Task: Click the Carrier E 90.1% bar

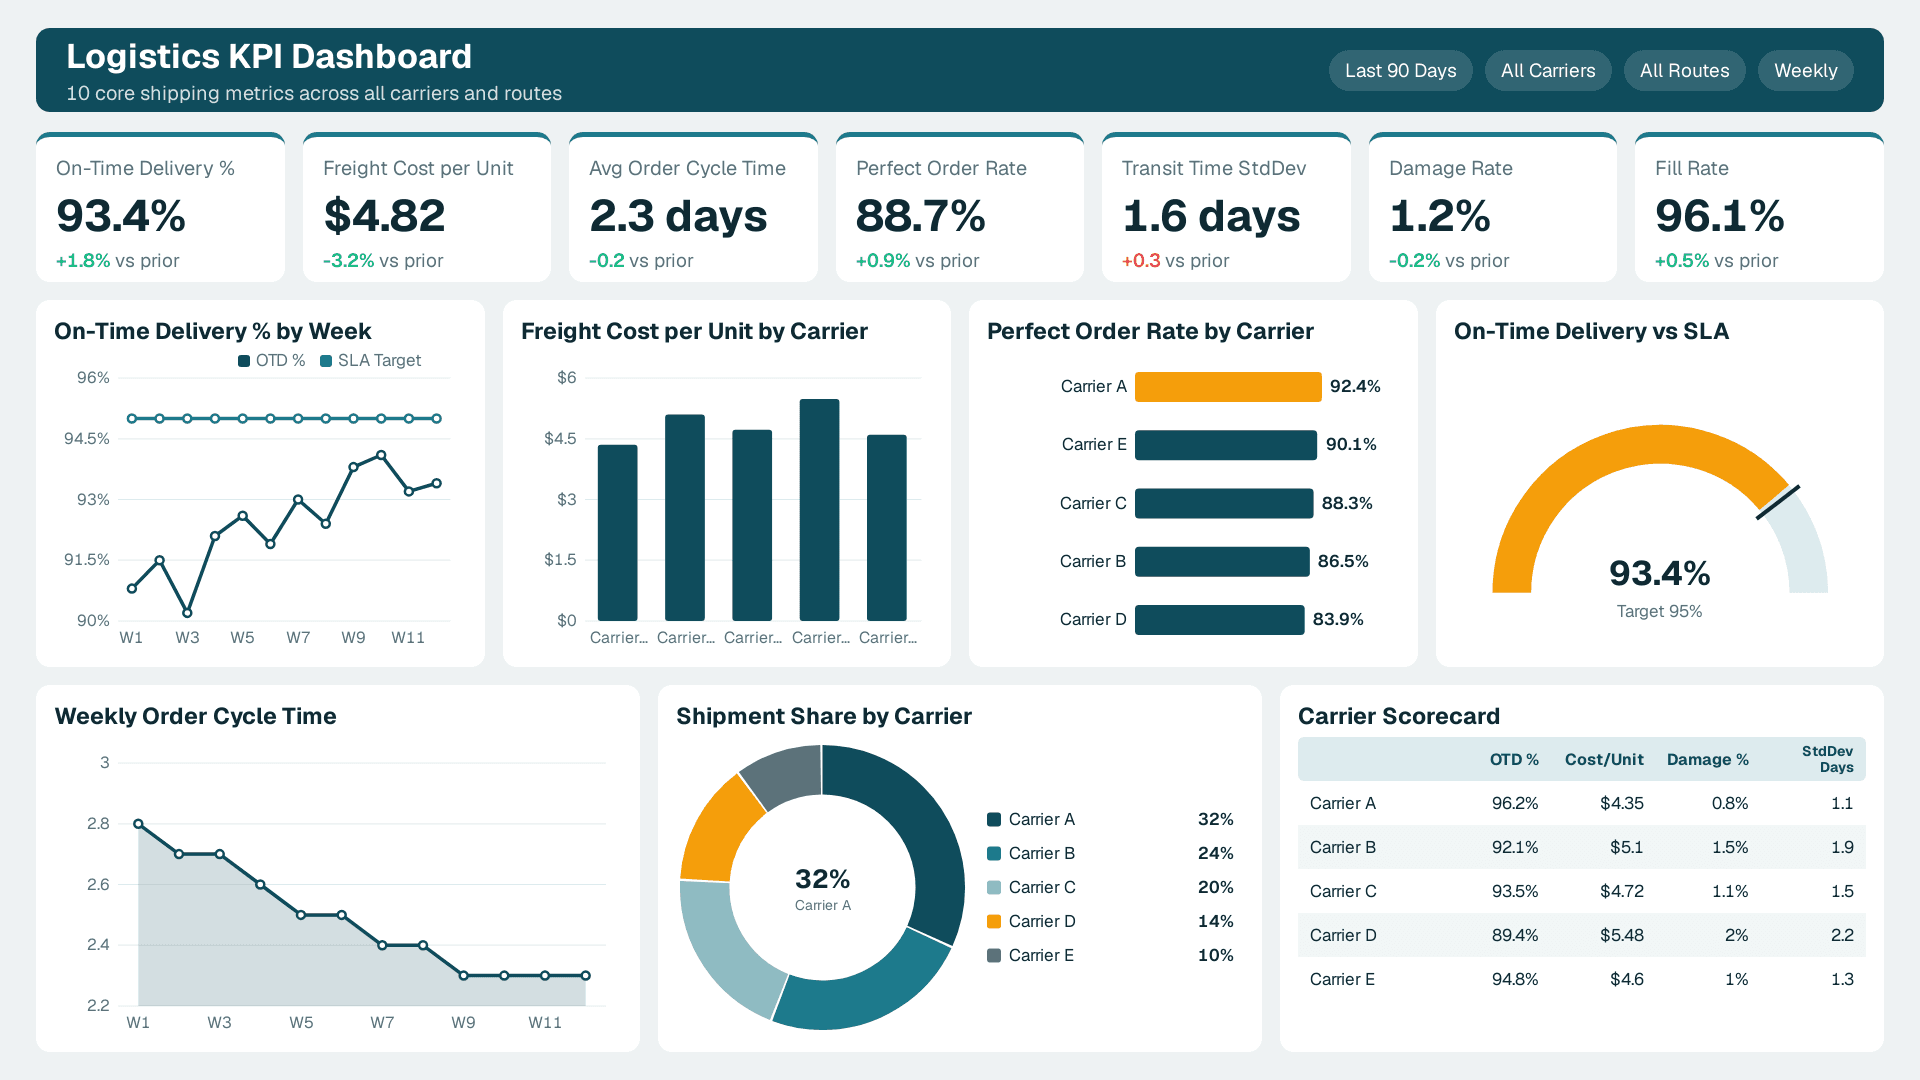Action: point(1226,445)
